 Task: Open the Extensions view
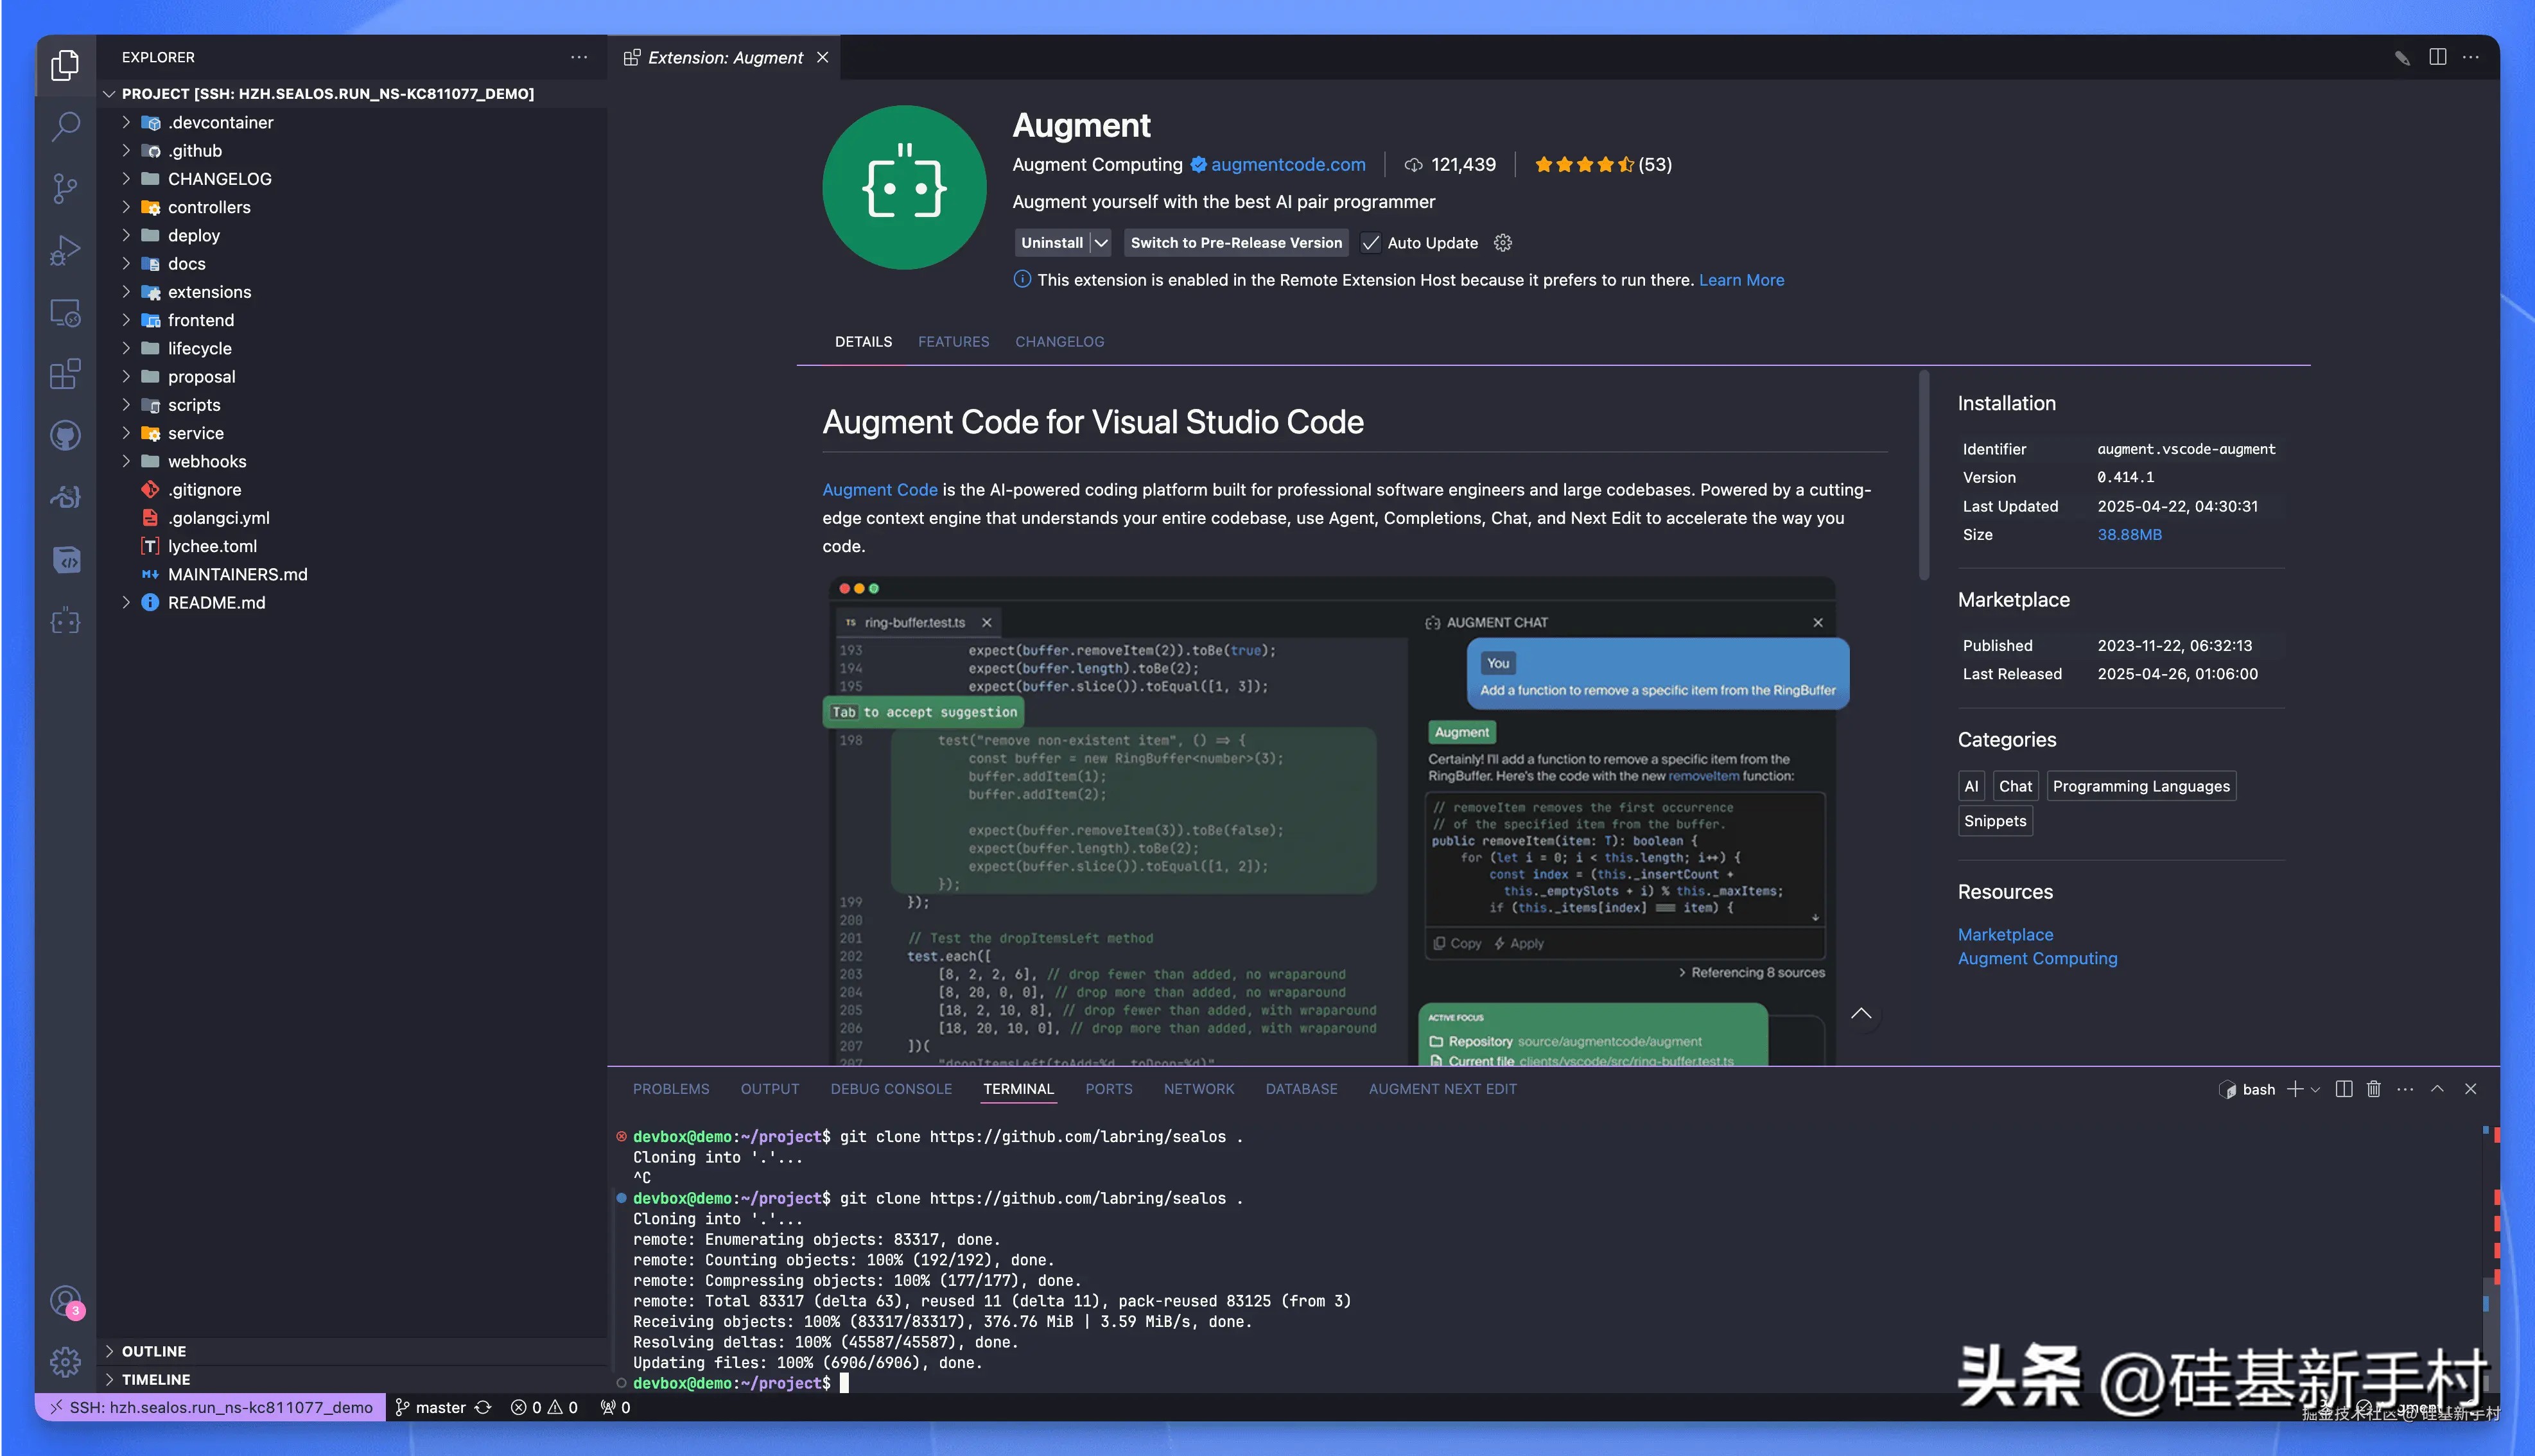(x=65, y=374)
